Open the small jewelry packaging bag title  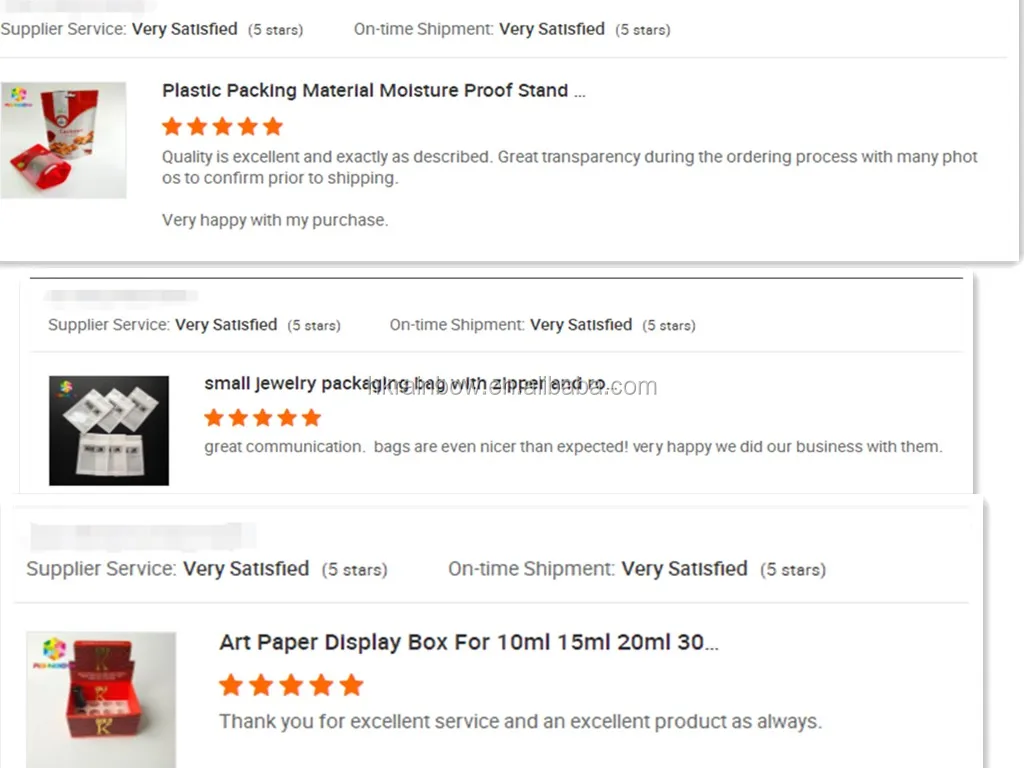(406, 383)
